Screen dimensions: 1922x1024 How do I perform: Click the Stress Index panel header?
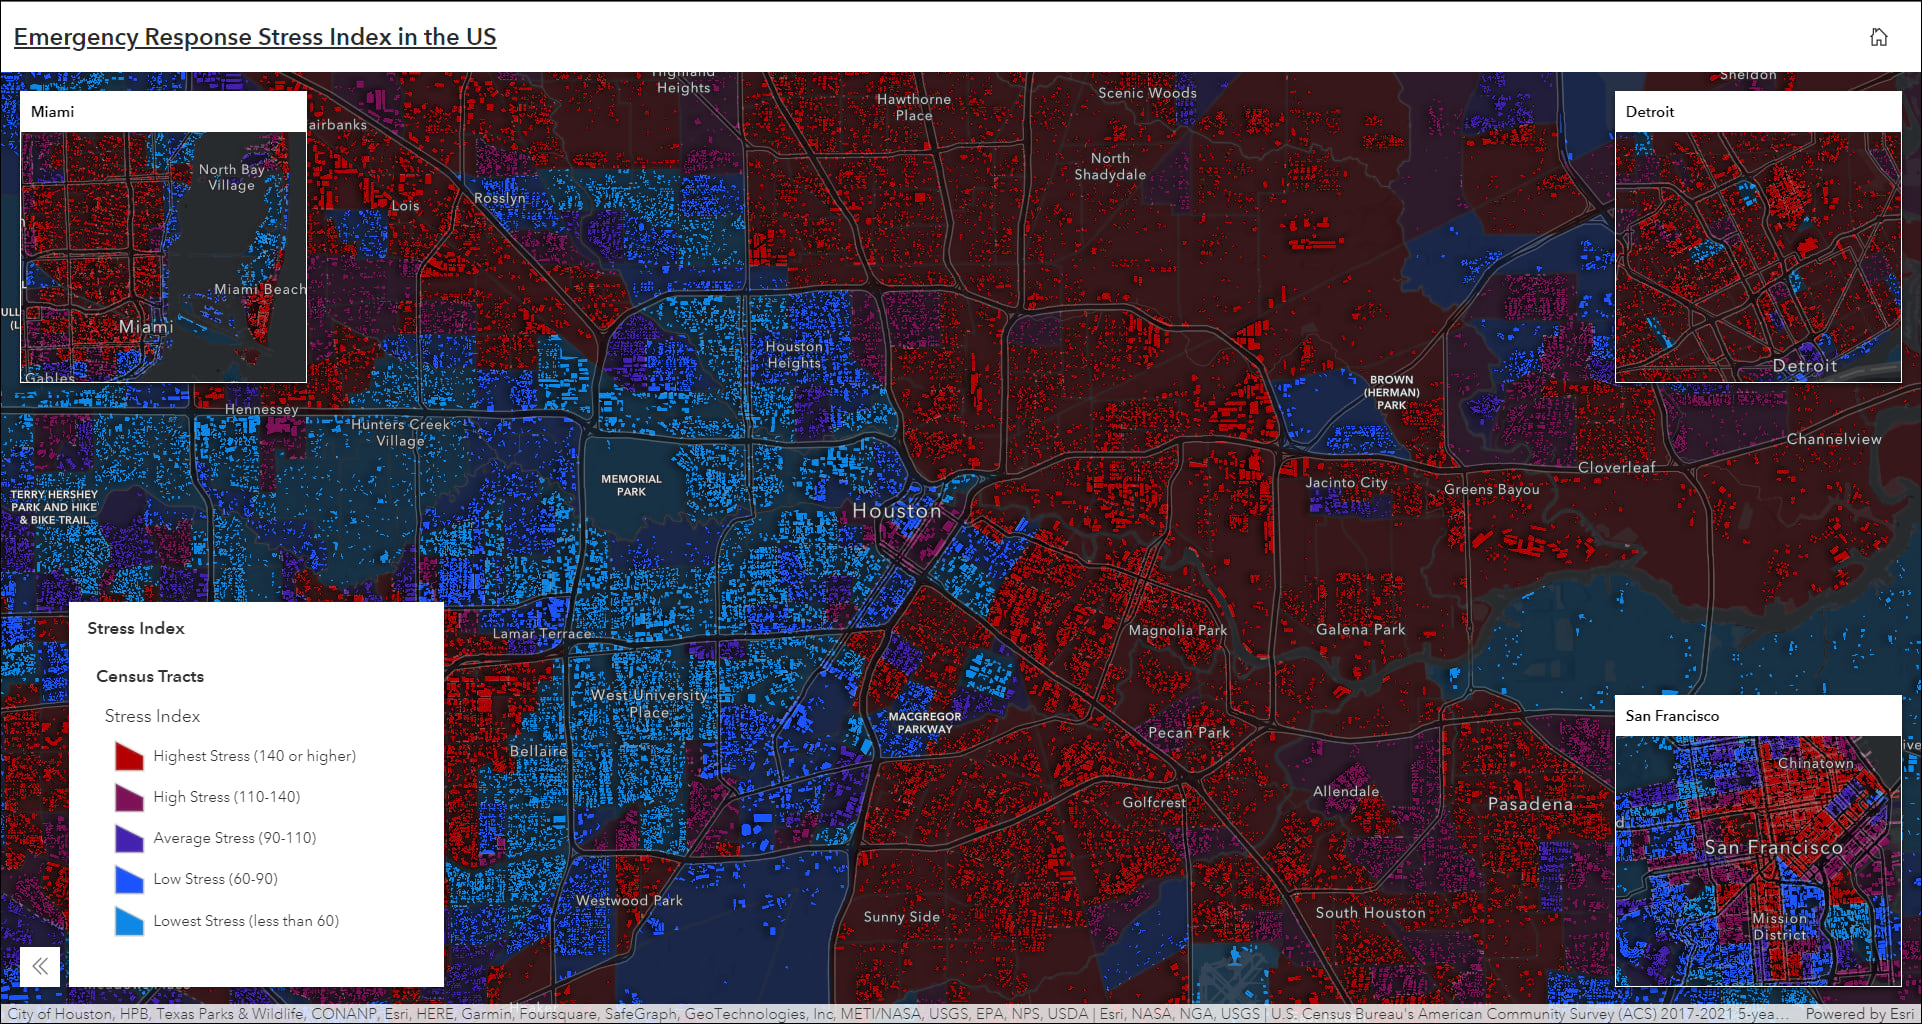pyautogui.click(x=136, y=628)
